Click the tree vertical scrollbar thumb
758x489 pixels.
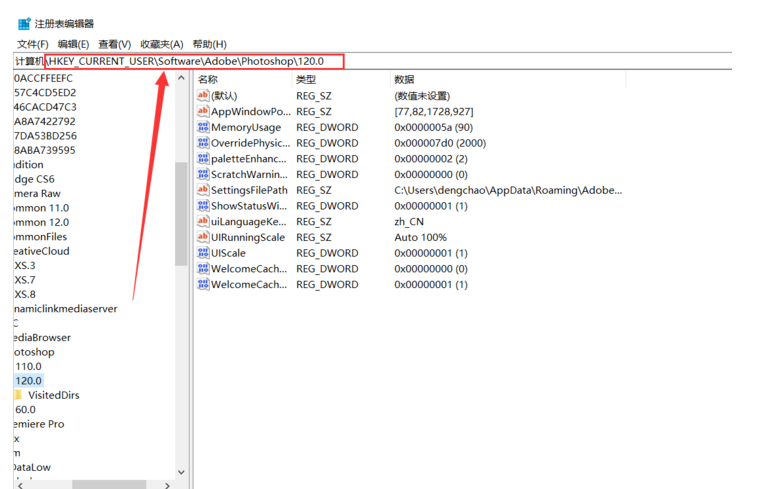tap(181, 214)
